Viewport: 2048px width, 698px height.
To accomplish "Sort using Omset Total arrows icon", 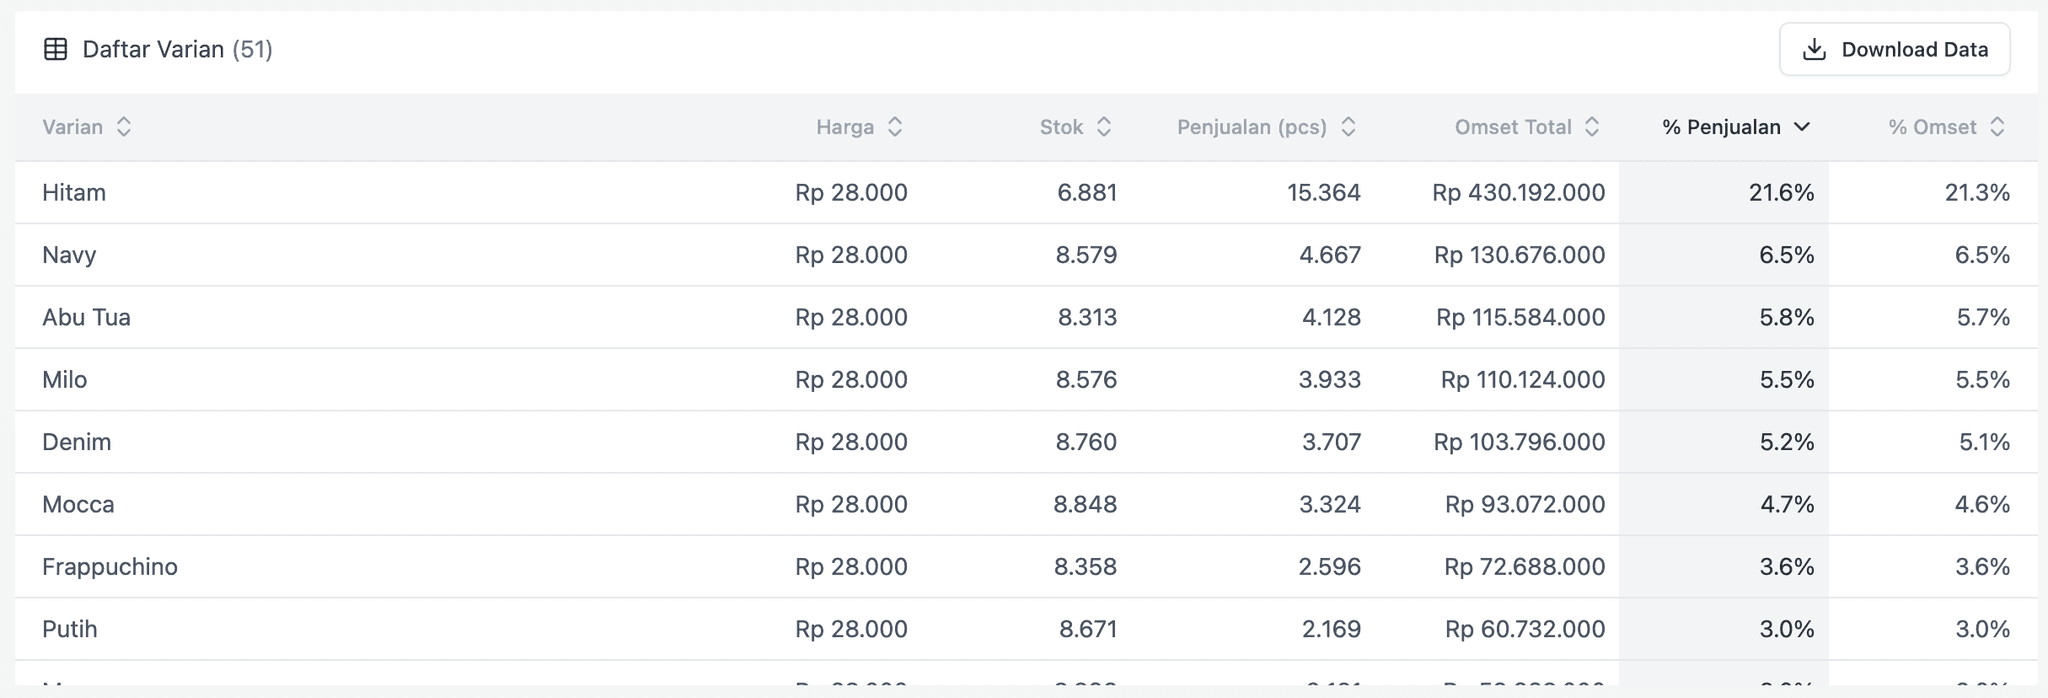I will (1592, 127).
